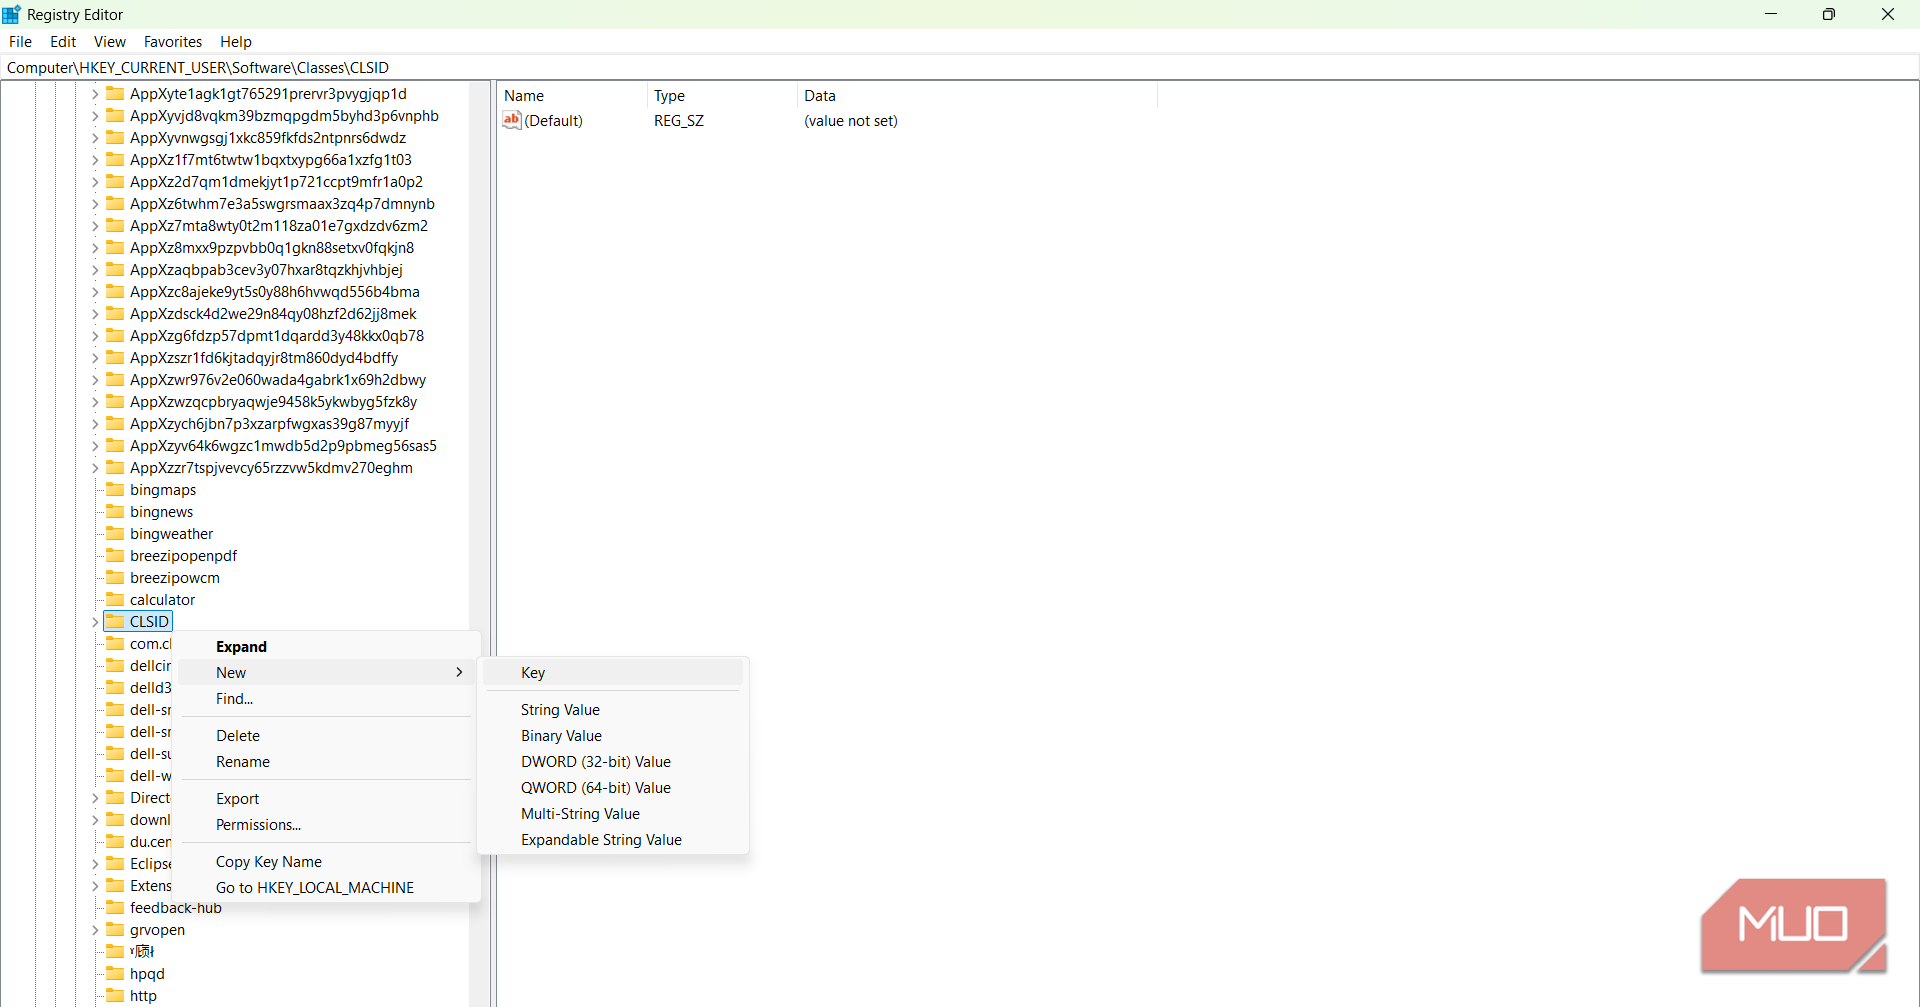
Task: Click the AppXyvjd8vqkm39bzmqpgdm5byhd3p6vnphb folder icon
Action: pyautogui.click(x=115, y=115)
